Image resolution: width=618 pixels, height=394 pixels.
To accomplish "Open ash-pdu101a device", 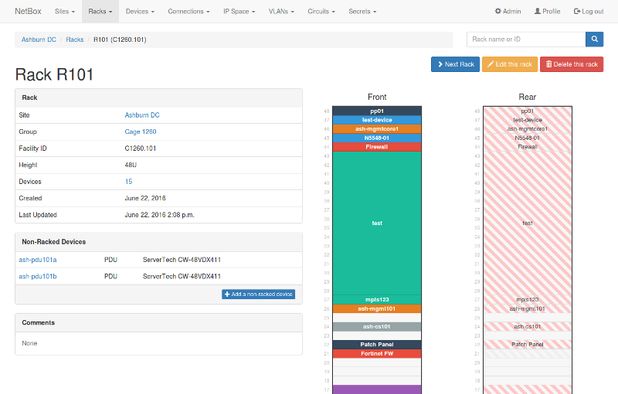I will tap(38, 260).
